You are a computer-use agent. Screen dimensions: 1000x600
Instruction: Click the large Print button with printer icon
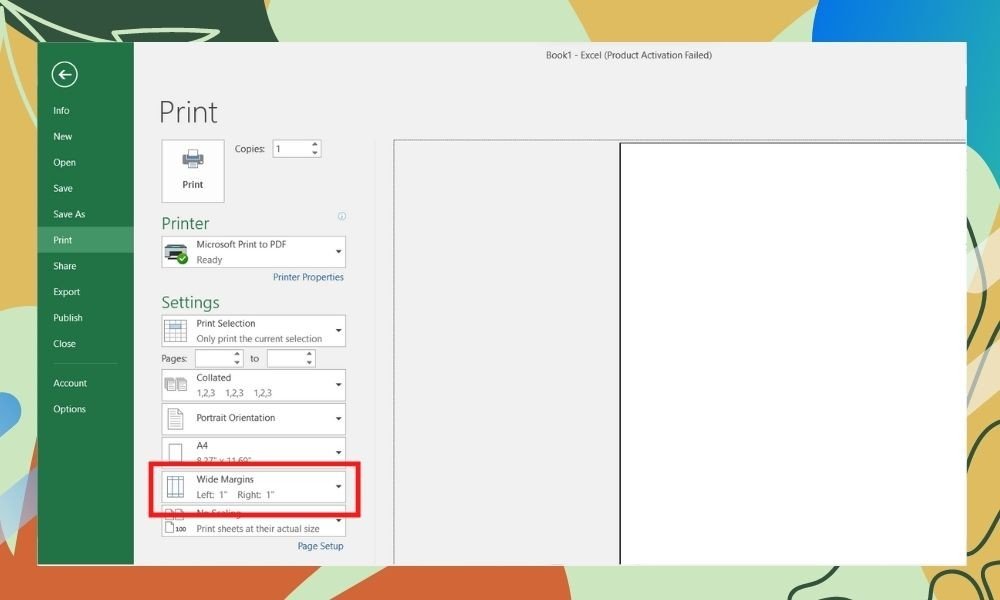click(193, 171)
